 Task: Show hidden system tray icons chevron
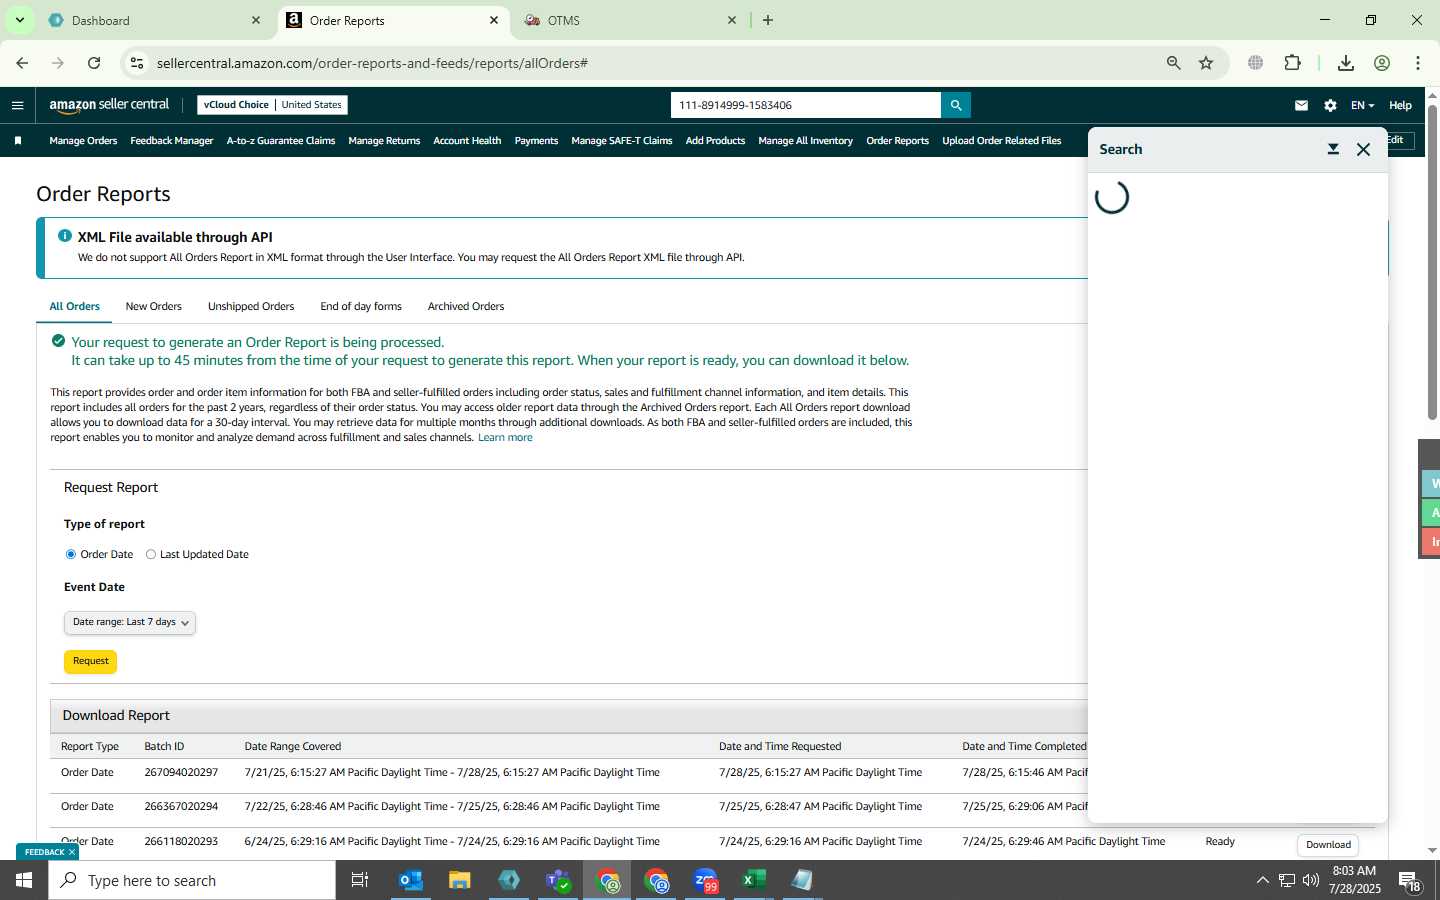point(1262,880)
